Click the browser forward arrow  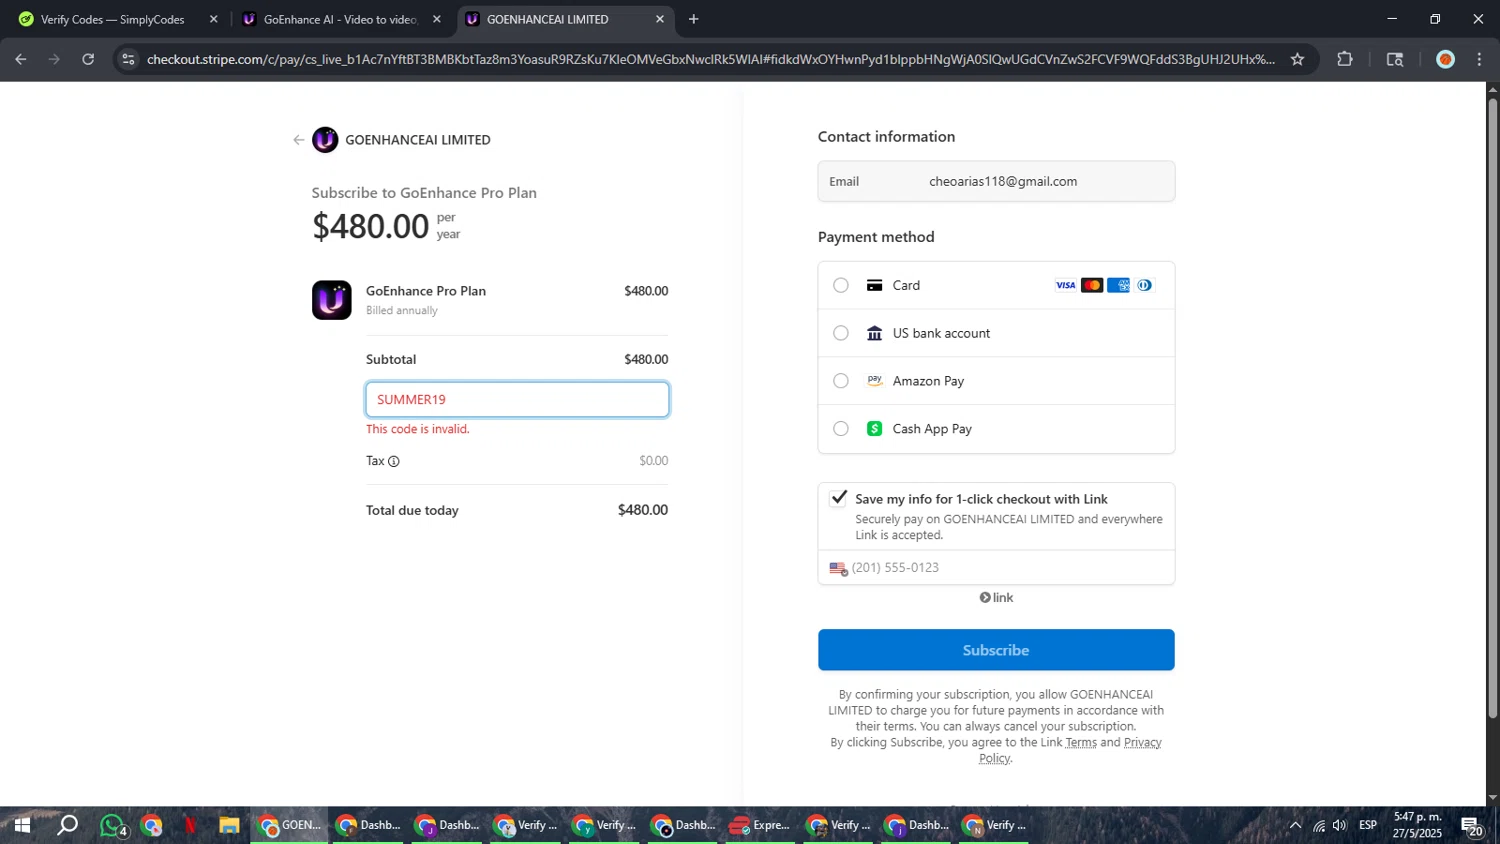click(54, 59)
